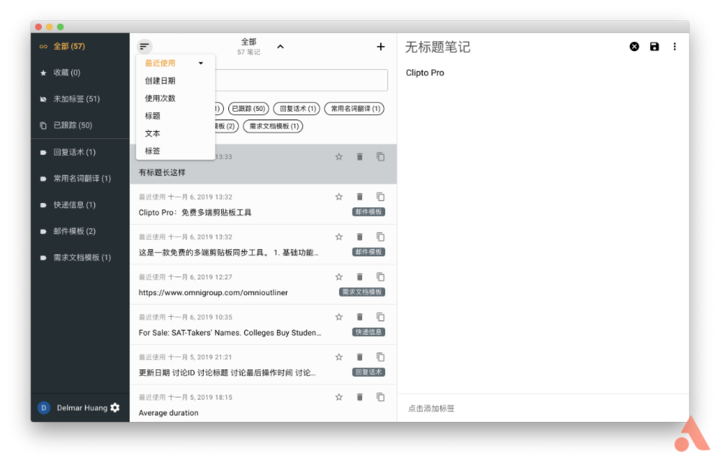The image size is (720, 463).
Task: Toggle sort direction arrow beside 最近使用
Action: 201,63
